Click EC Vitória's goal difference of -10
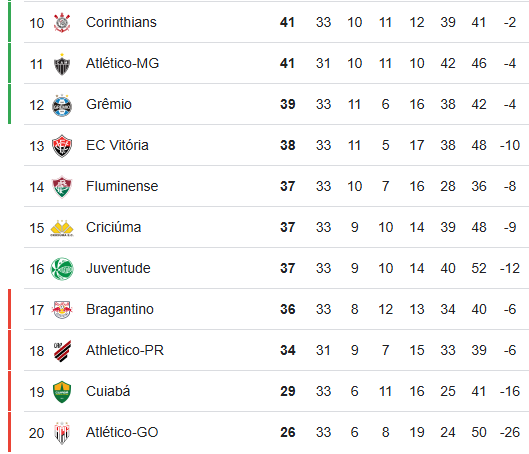 click(x=510, y=145)
